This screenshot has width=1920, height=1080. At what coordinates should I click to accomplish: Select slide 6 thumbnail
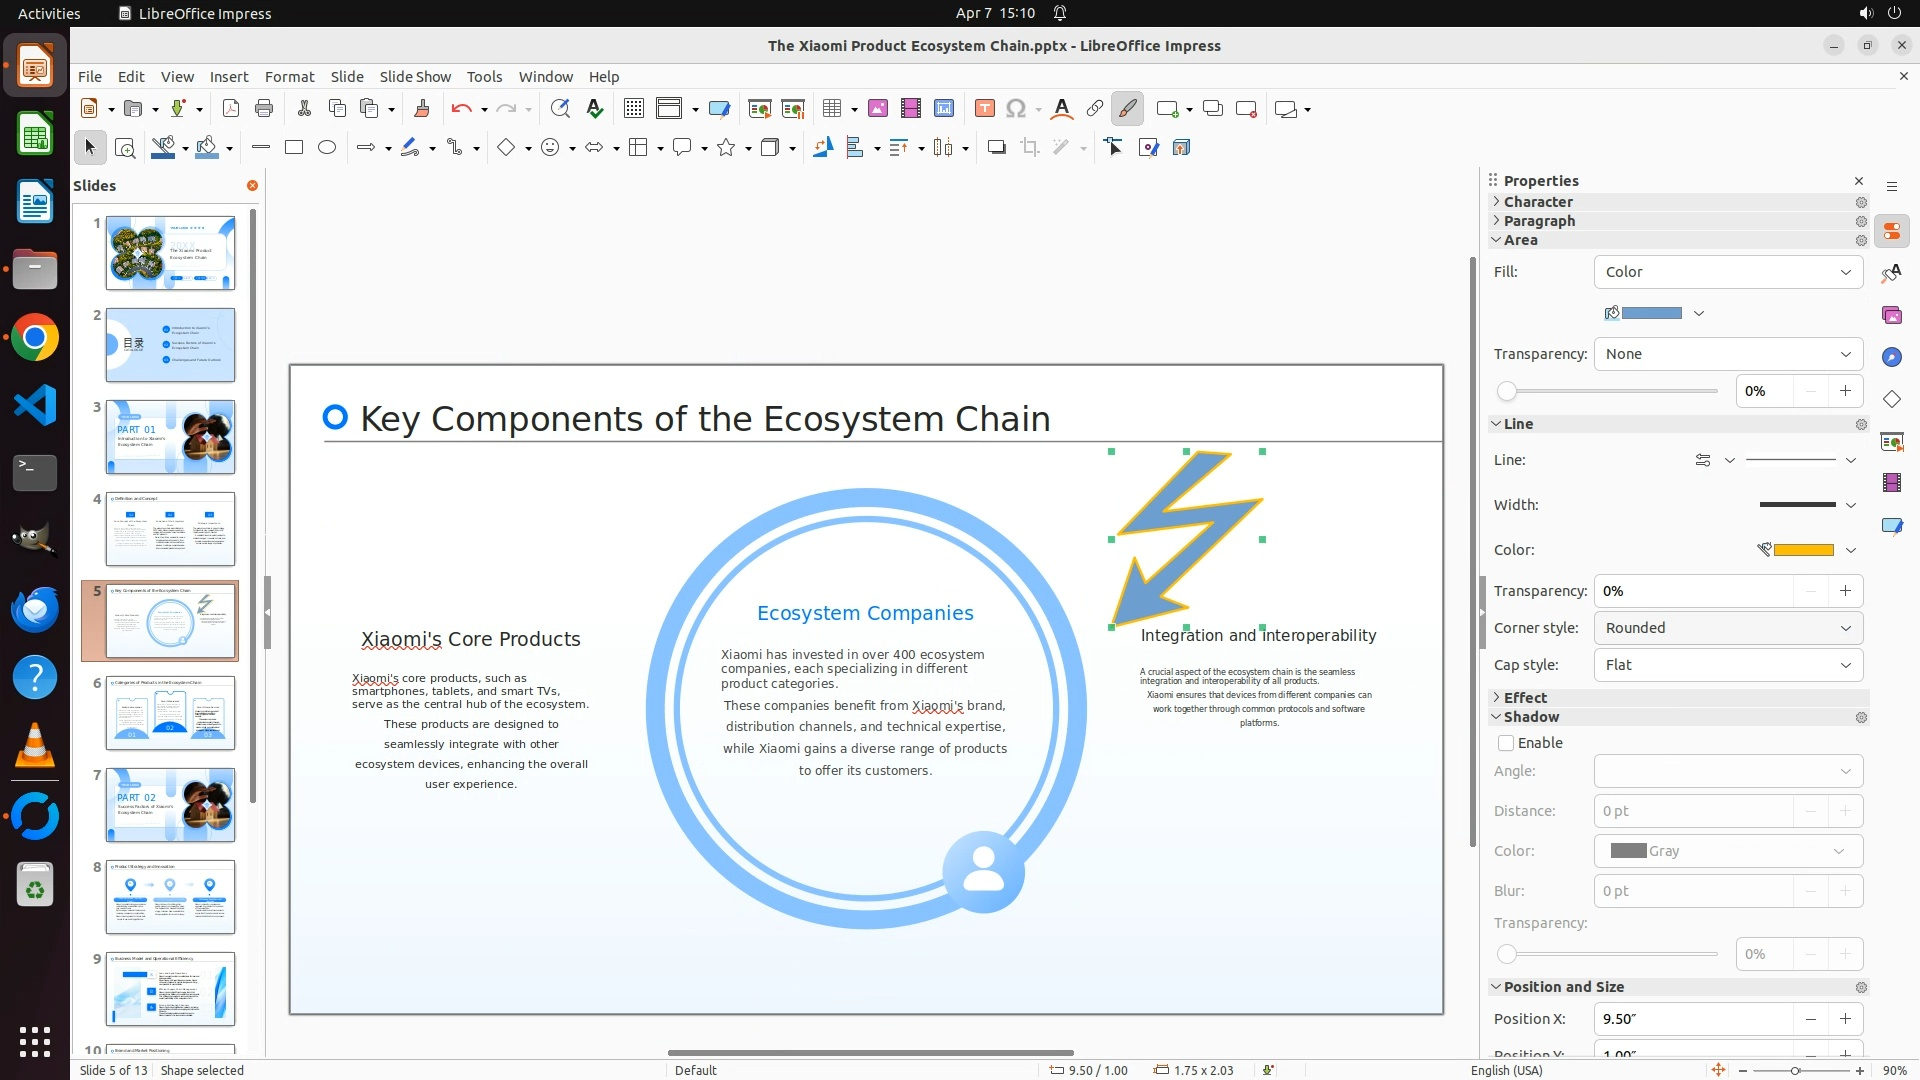click(170, 713)
